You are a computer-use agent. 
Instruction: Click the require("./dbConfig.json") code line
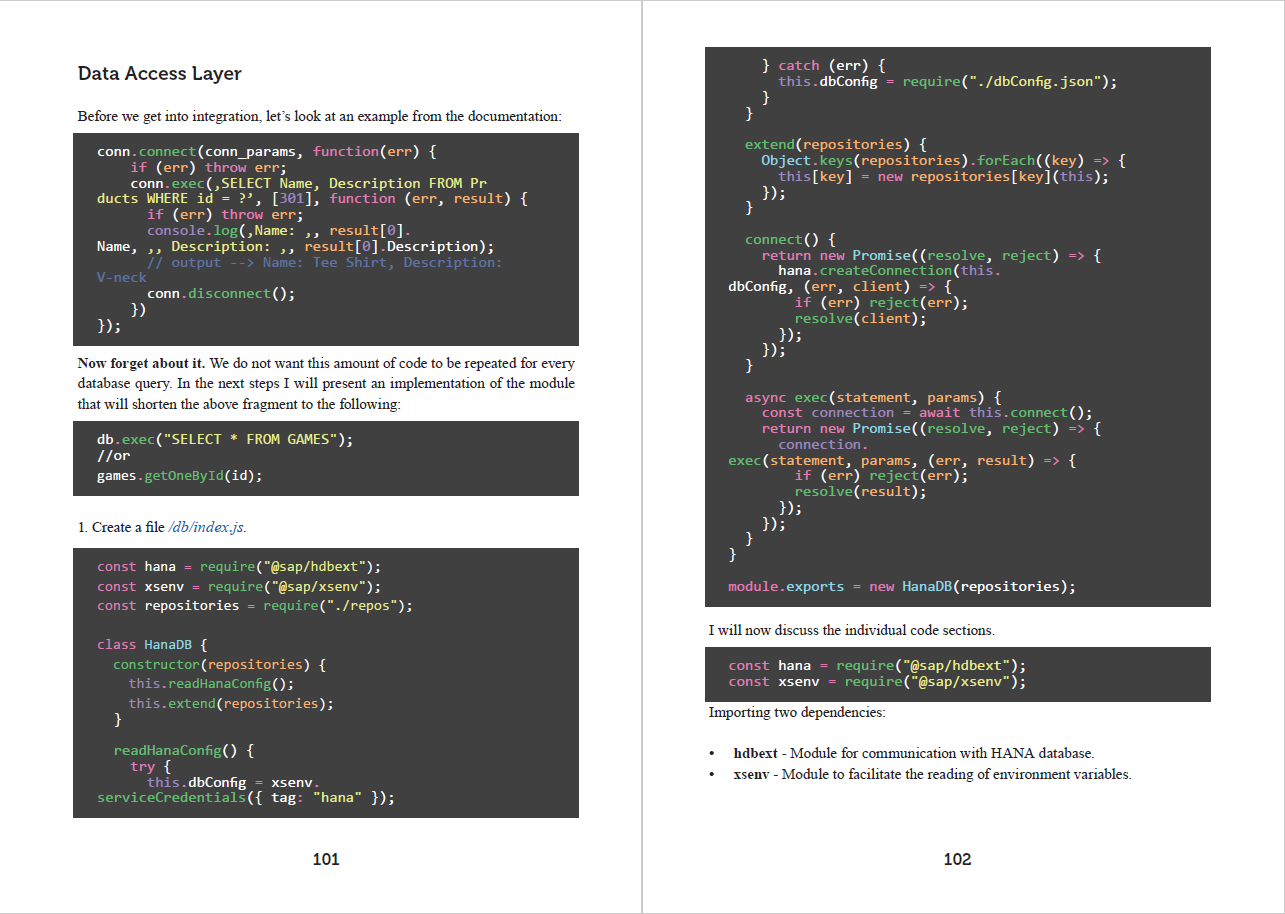pyautogui.click(x=947, y=81)
